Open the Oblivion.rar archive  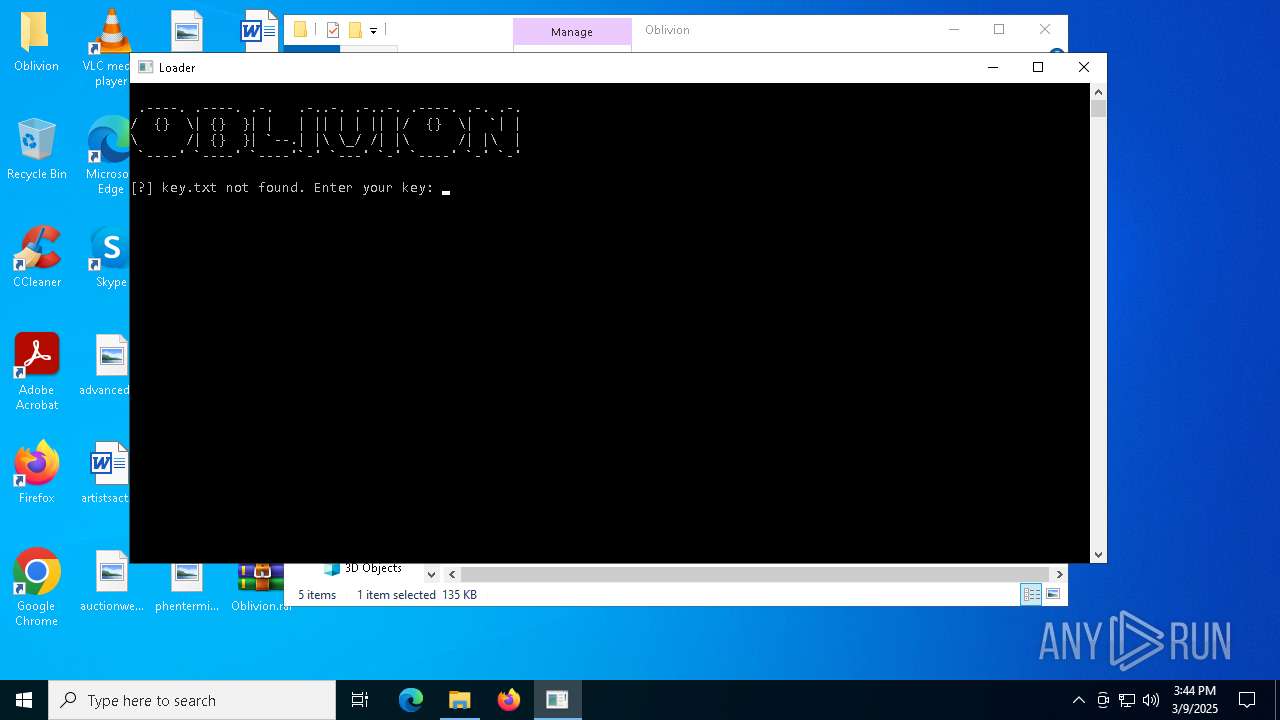pos(260,588)
